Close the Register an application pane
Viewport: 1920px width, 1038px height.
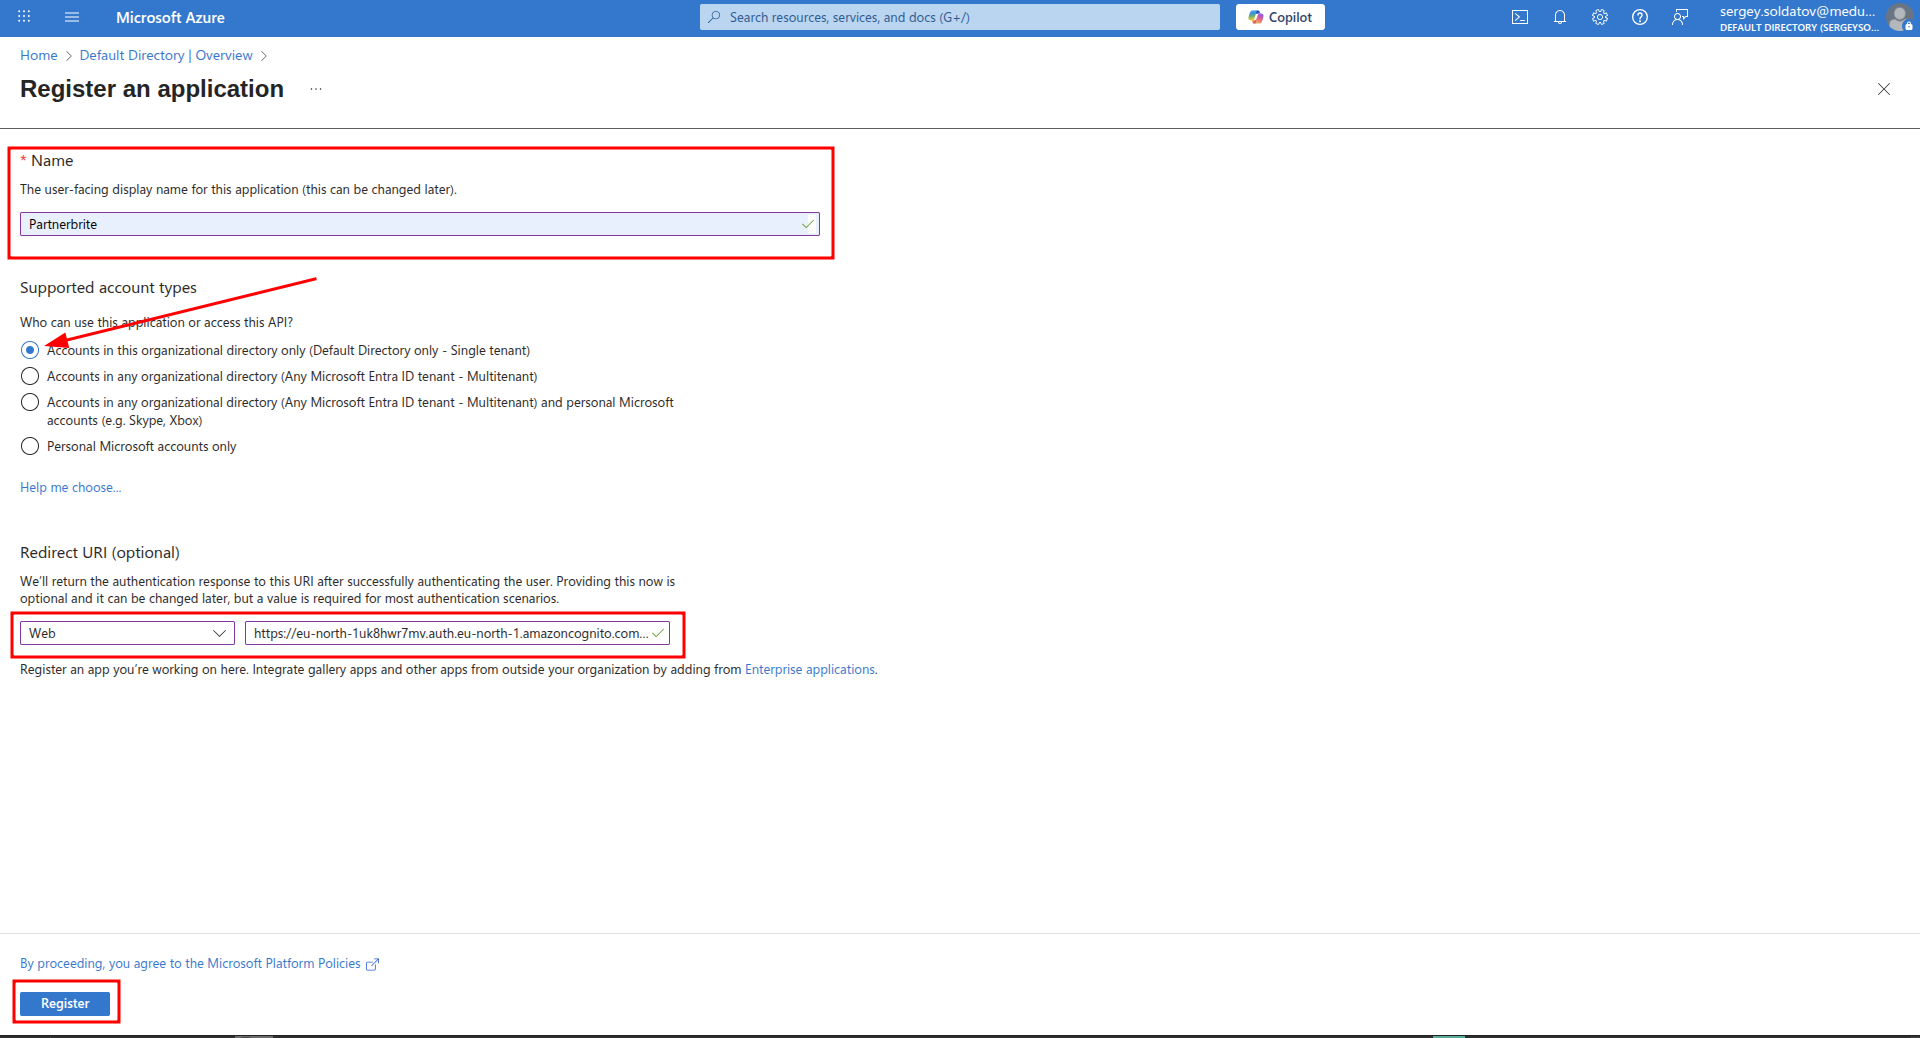click(1884, 89)
